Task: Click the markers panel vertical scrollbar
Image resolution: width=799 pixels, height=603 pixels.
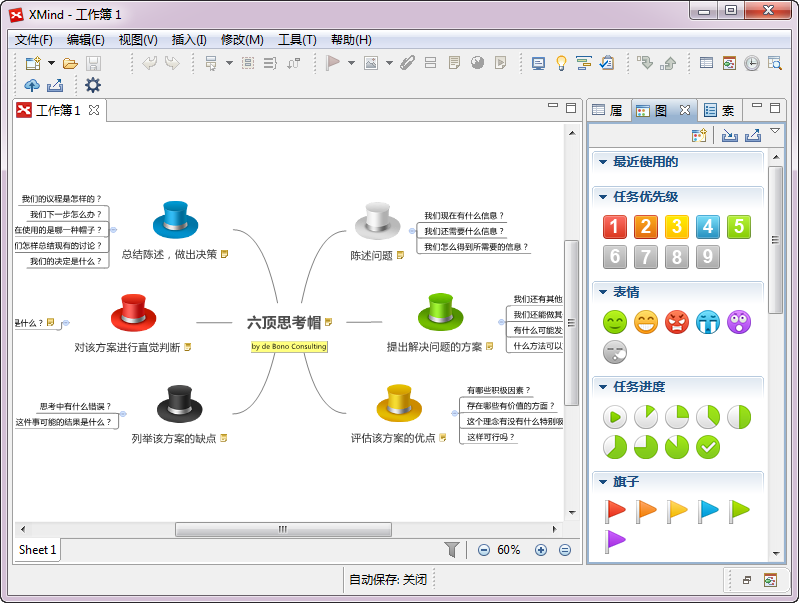Action: (776, 240)
